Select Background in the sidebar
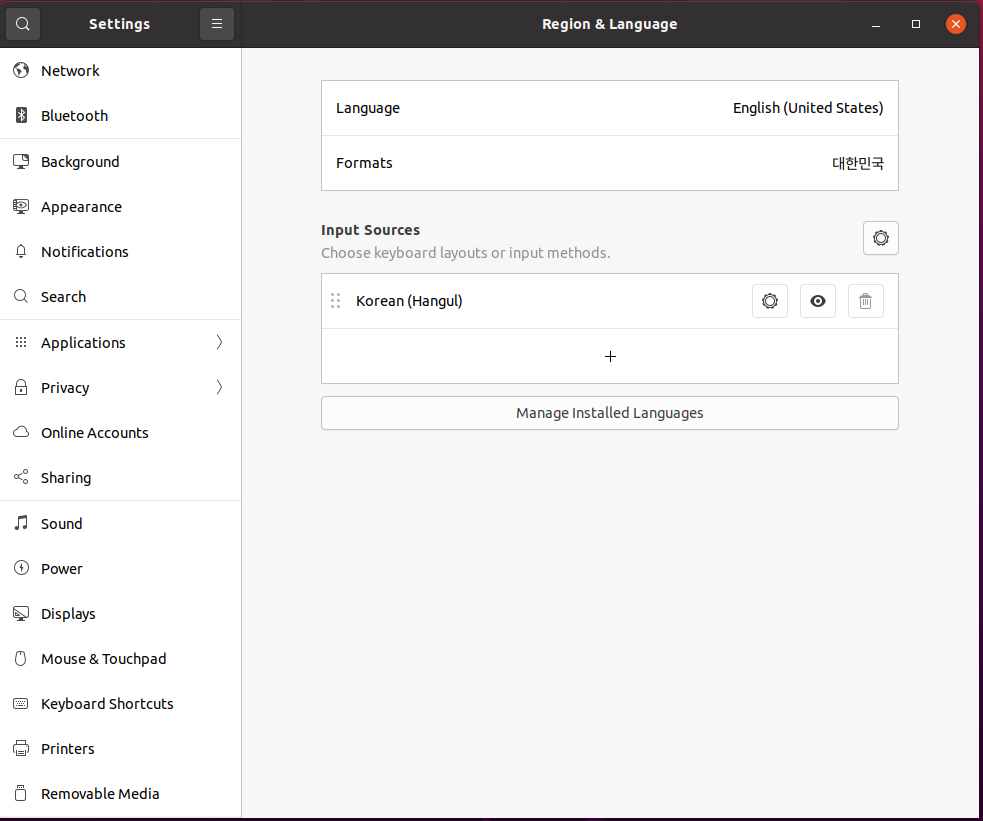 click(x=120, y=162)
